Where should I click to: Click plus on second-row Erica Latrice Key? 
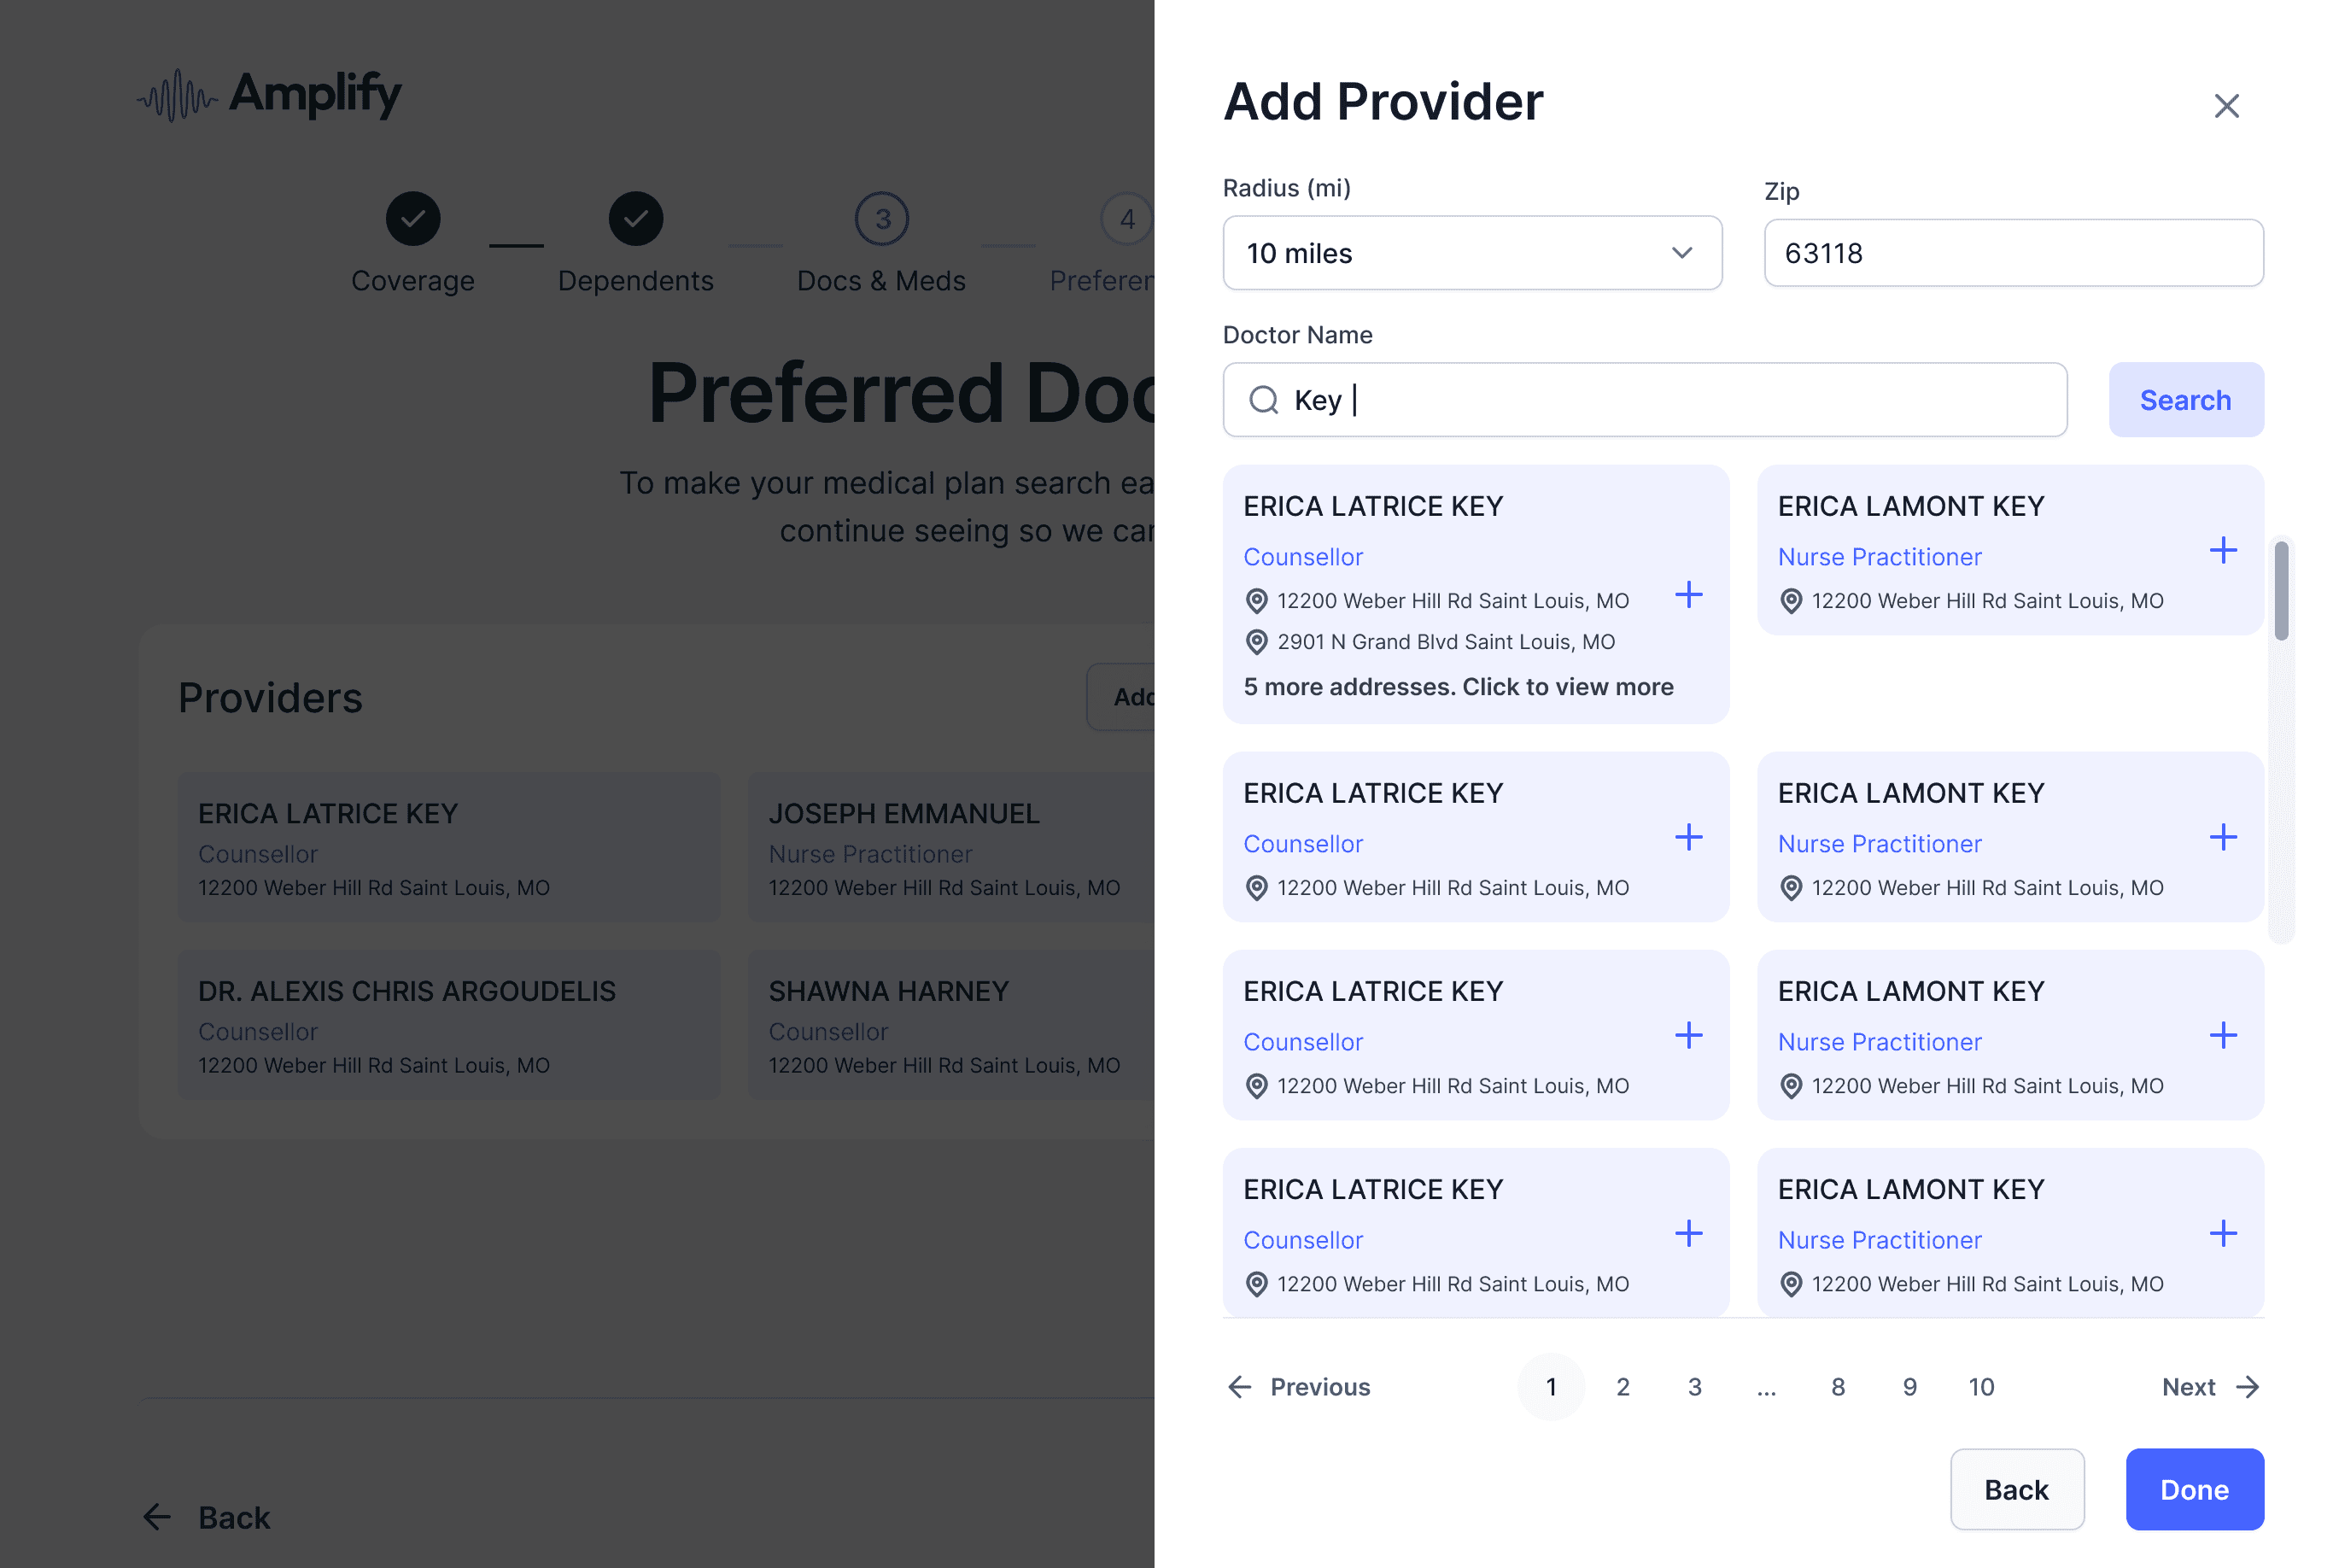[x=1688, y=837]
